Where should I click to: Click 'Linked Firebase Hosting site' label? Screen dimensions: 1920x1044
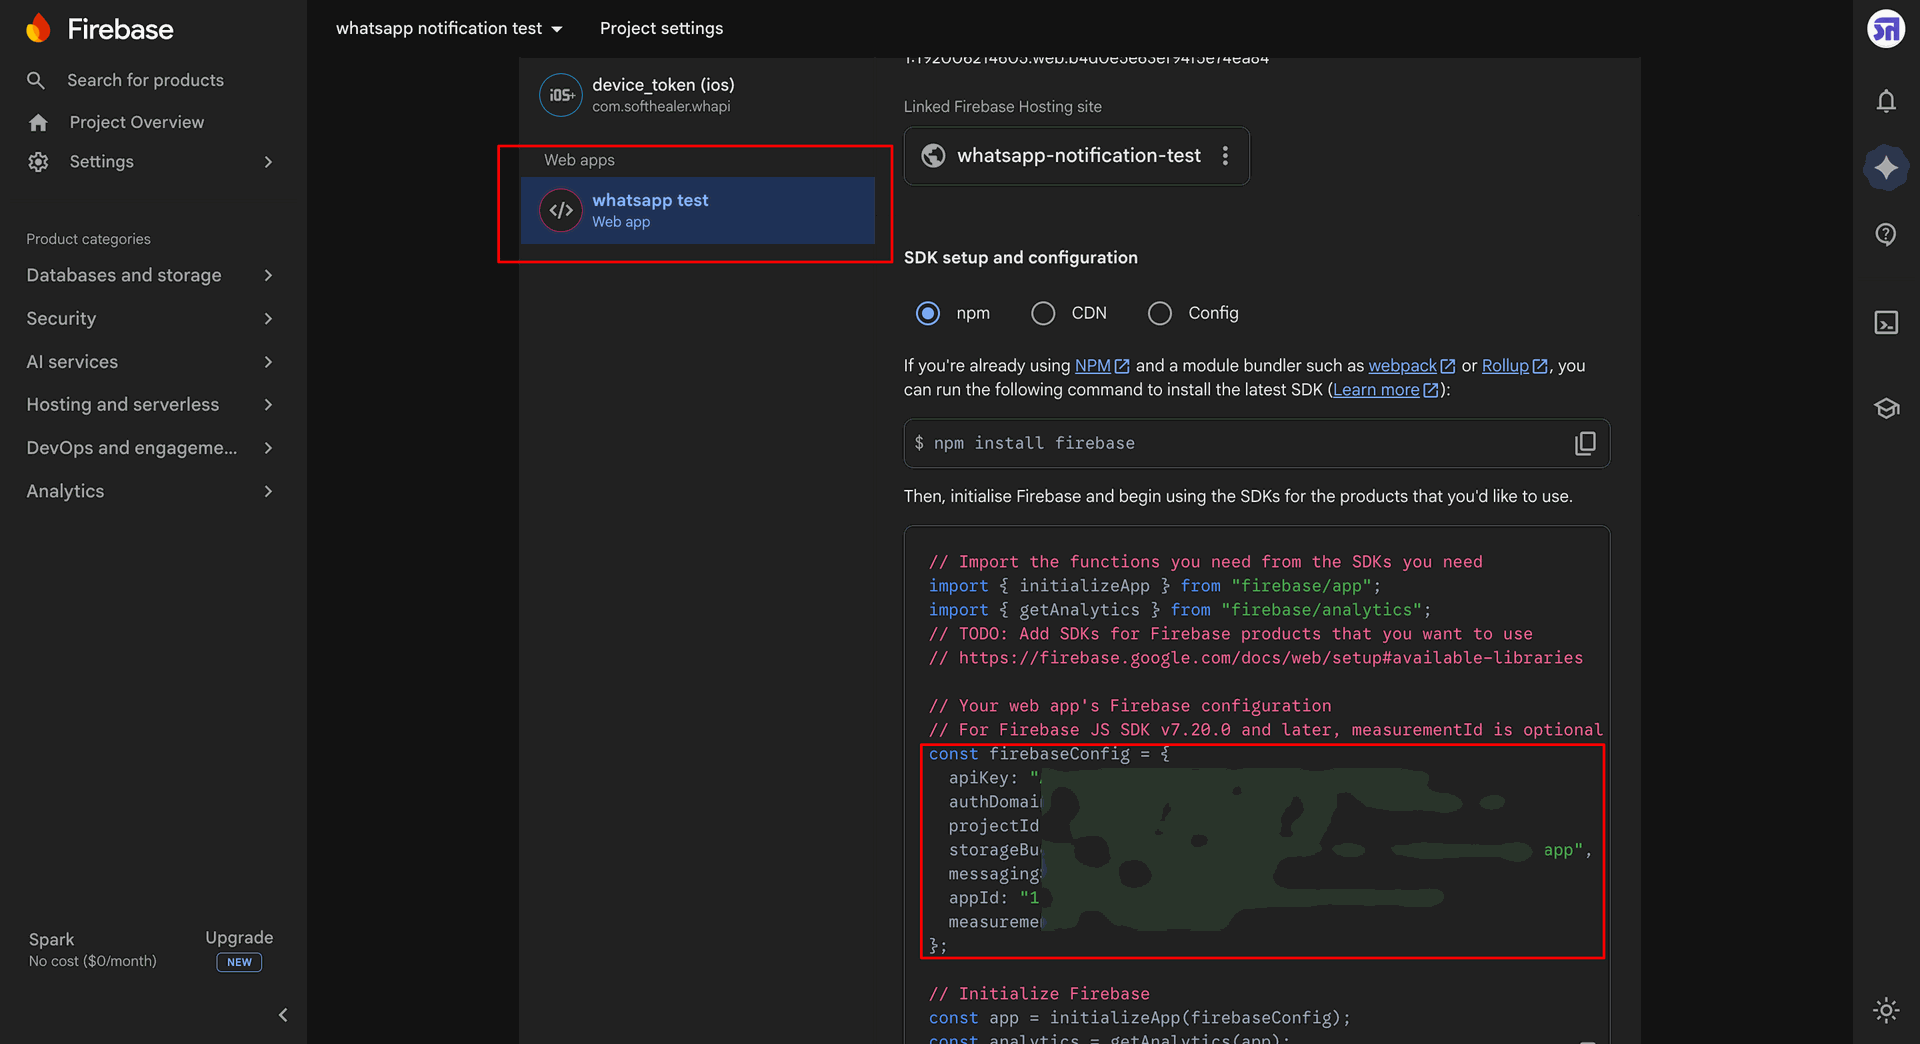click(1002, 107)
